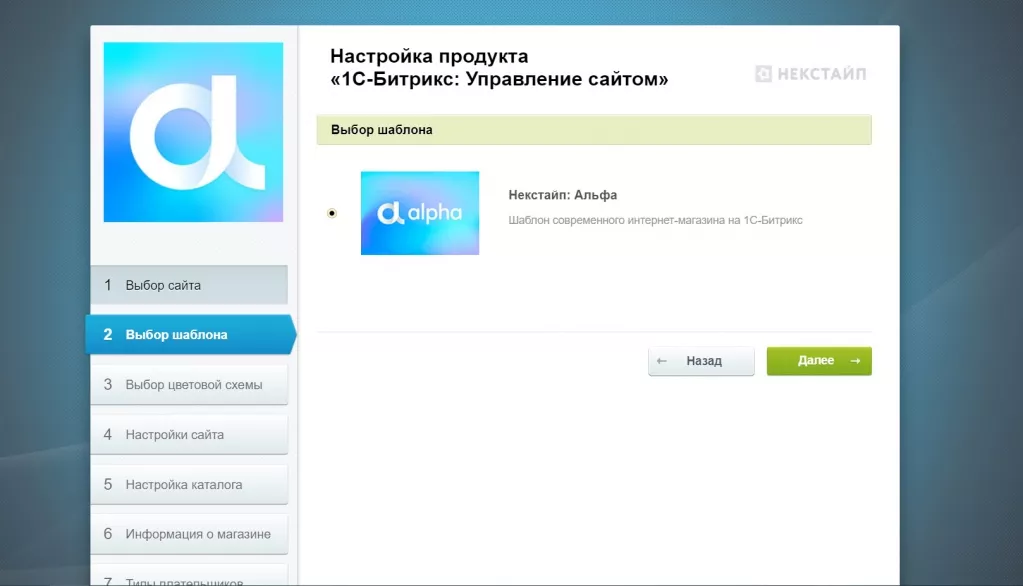Open step 4 Настройки сайта
The width and height of the screenshot is (1023, 586).
point(189,435)
